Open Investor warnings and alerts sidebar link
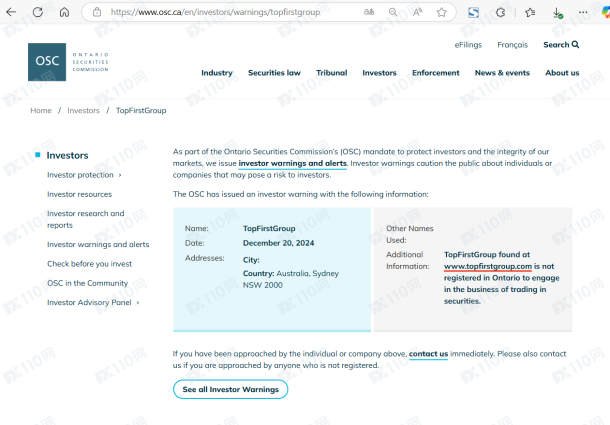This screenshot has width=610, height=425. click(x=98, y=244)
